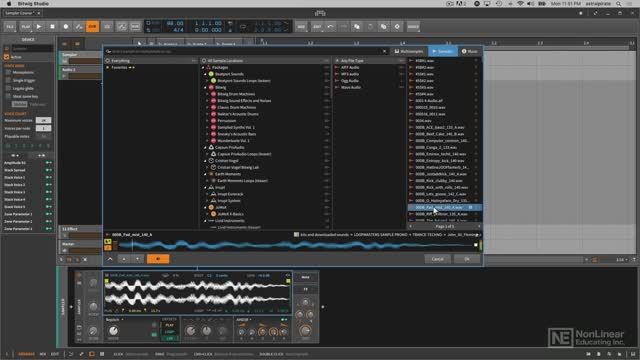The image size is (640, 360).
Task: Select 0008_Conga_2_133.wav in file list
Action: [436, 147]
